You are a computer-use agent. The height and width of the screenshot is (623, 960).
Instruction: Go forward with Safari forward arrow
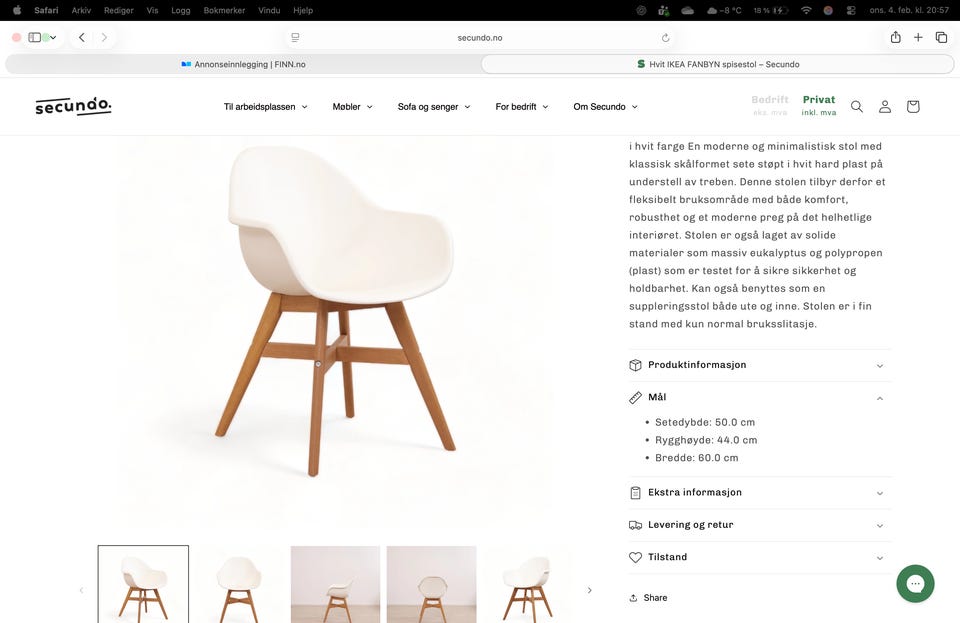click(x=104, y=37)
